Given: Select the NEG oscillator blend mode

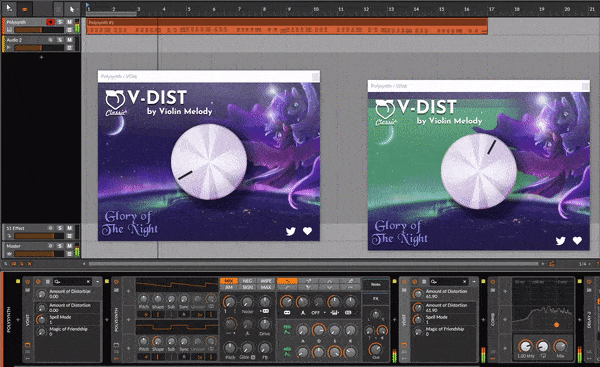Looking at the screenshot, I should coord(248,281).
